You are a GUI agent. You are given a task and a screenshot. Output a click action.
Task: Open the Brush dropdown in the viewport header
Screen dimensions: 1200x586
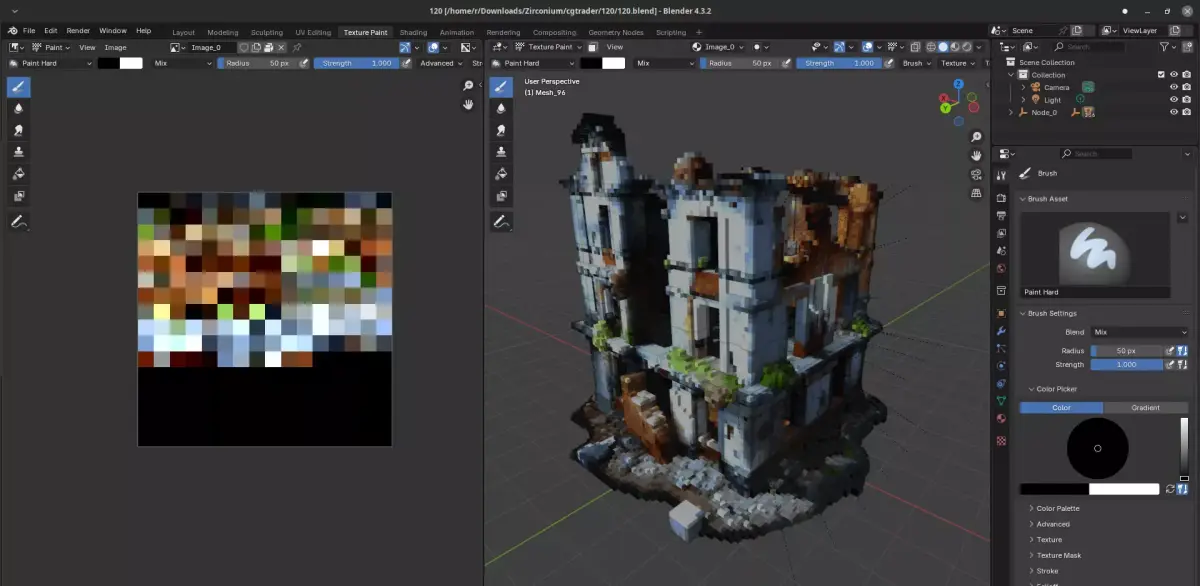(x=917, y=63)
